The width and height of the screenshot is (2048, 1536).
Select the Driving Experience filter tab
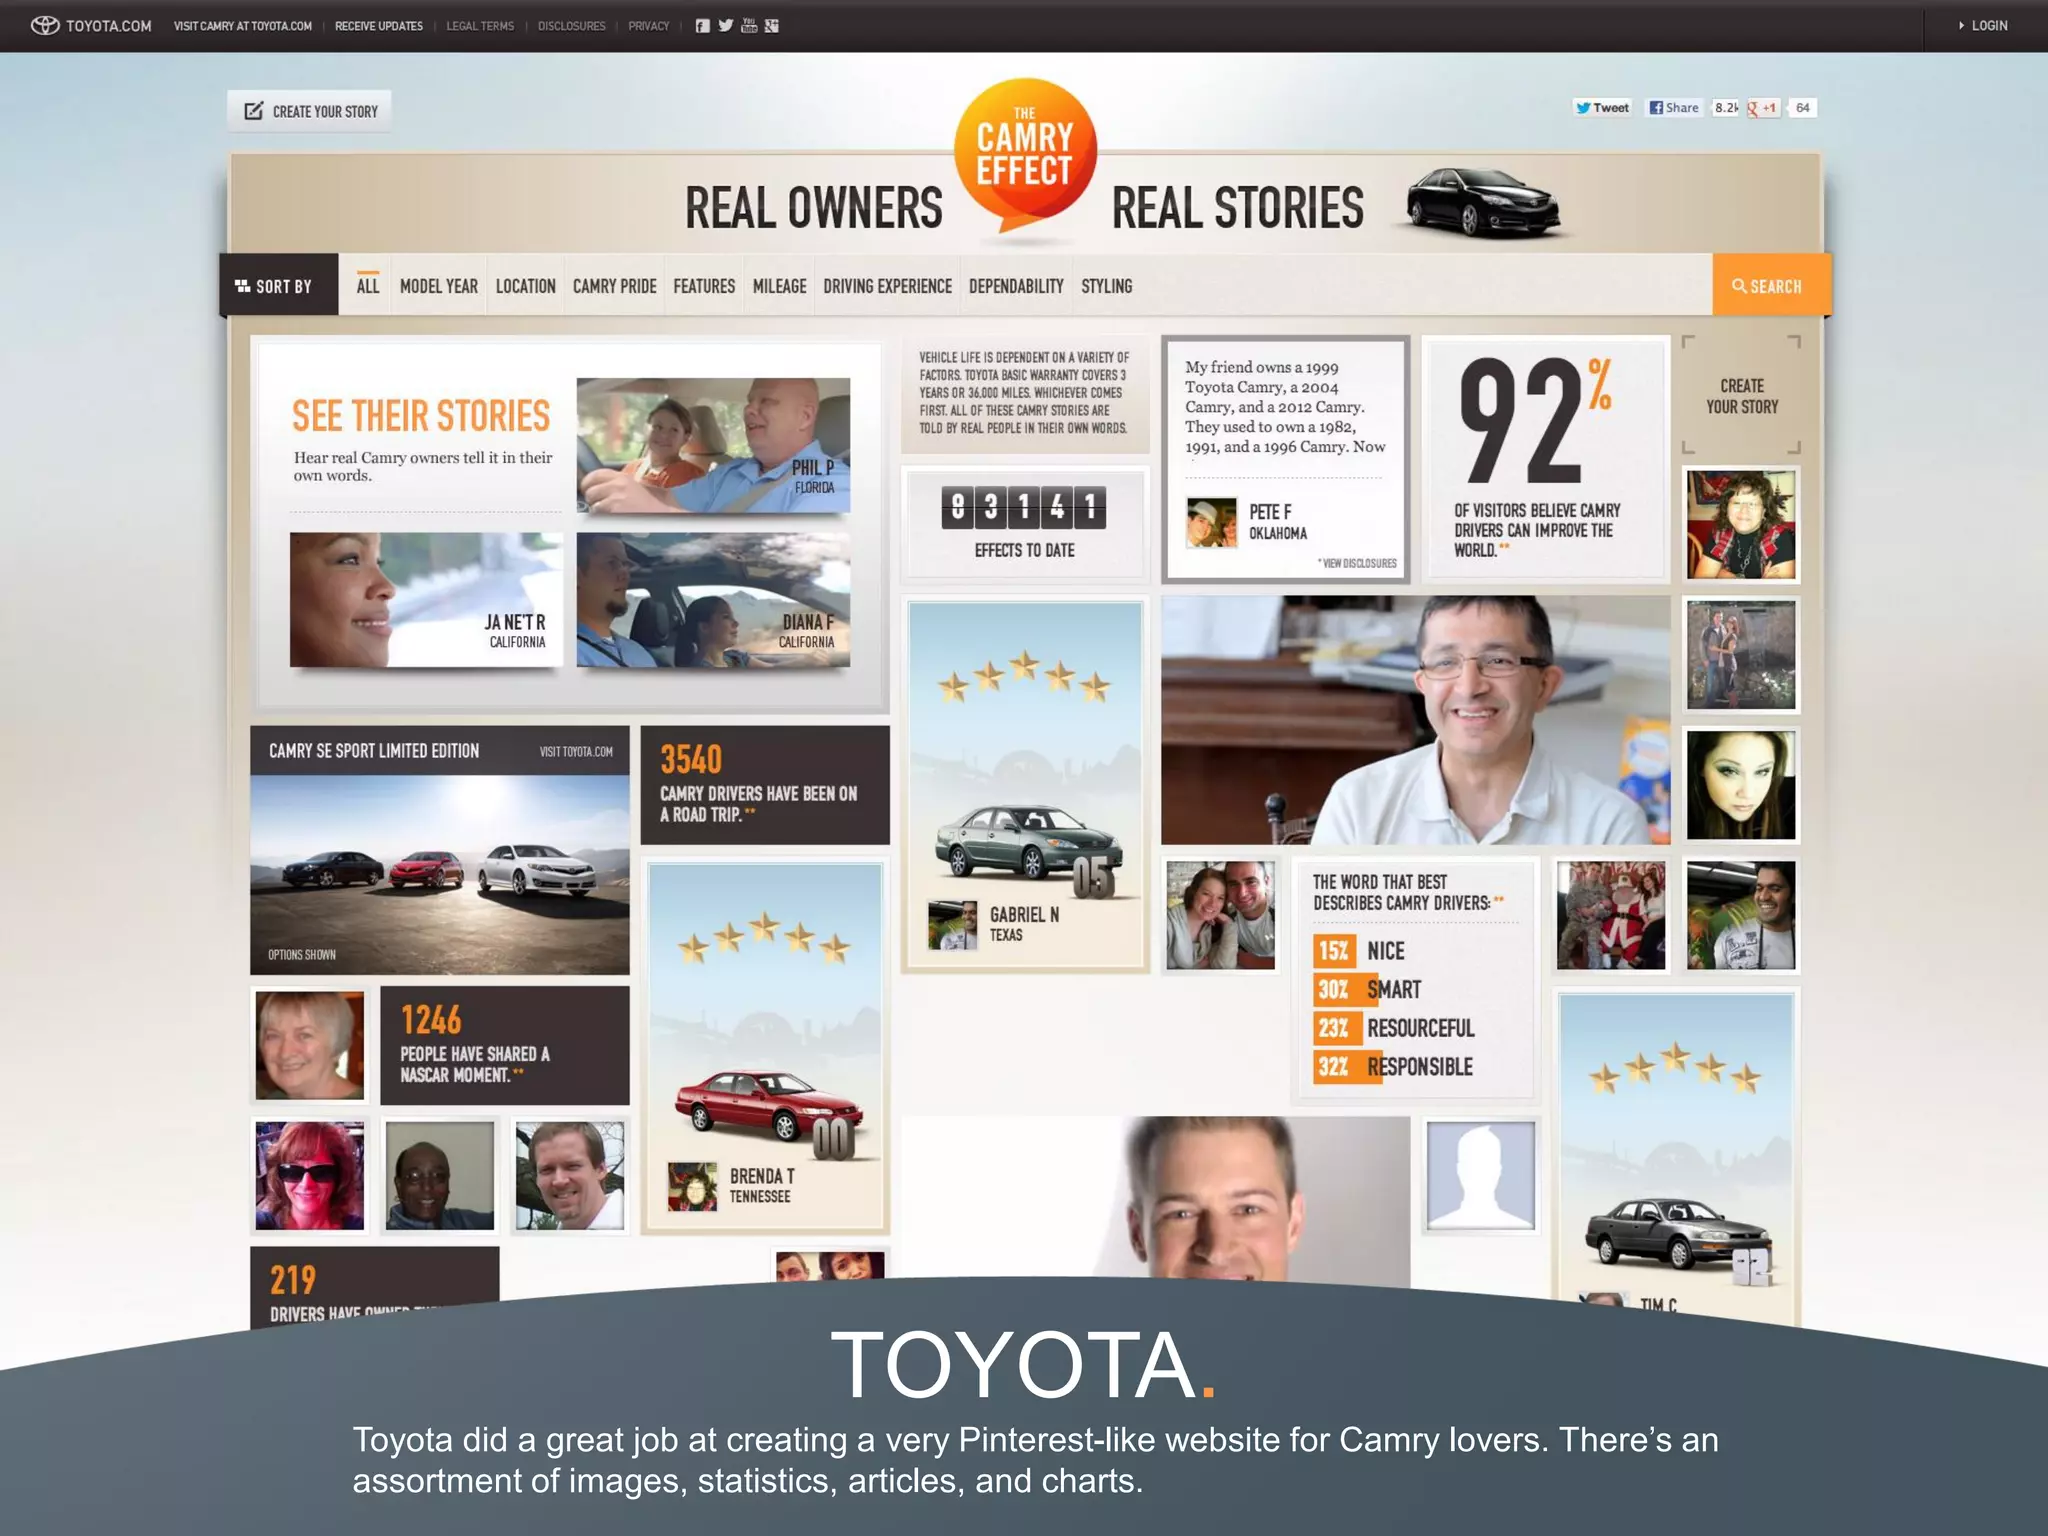point(888,286)
